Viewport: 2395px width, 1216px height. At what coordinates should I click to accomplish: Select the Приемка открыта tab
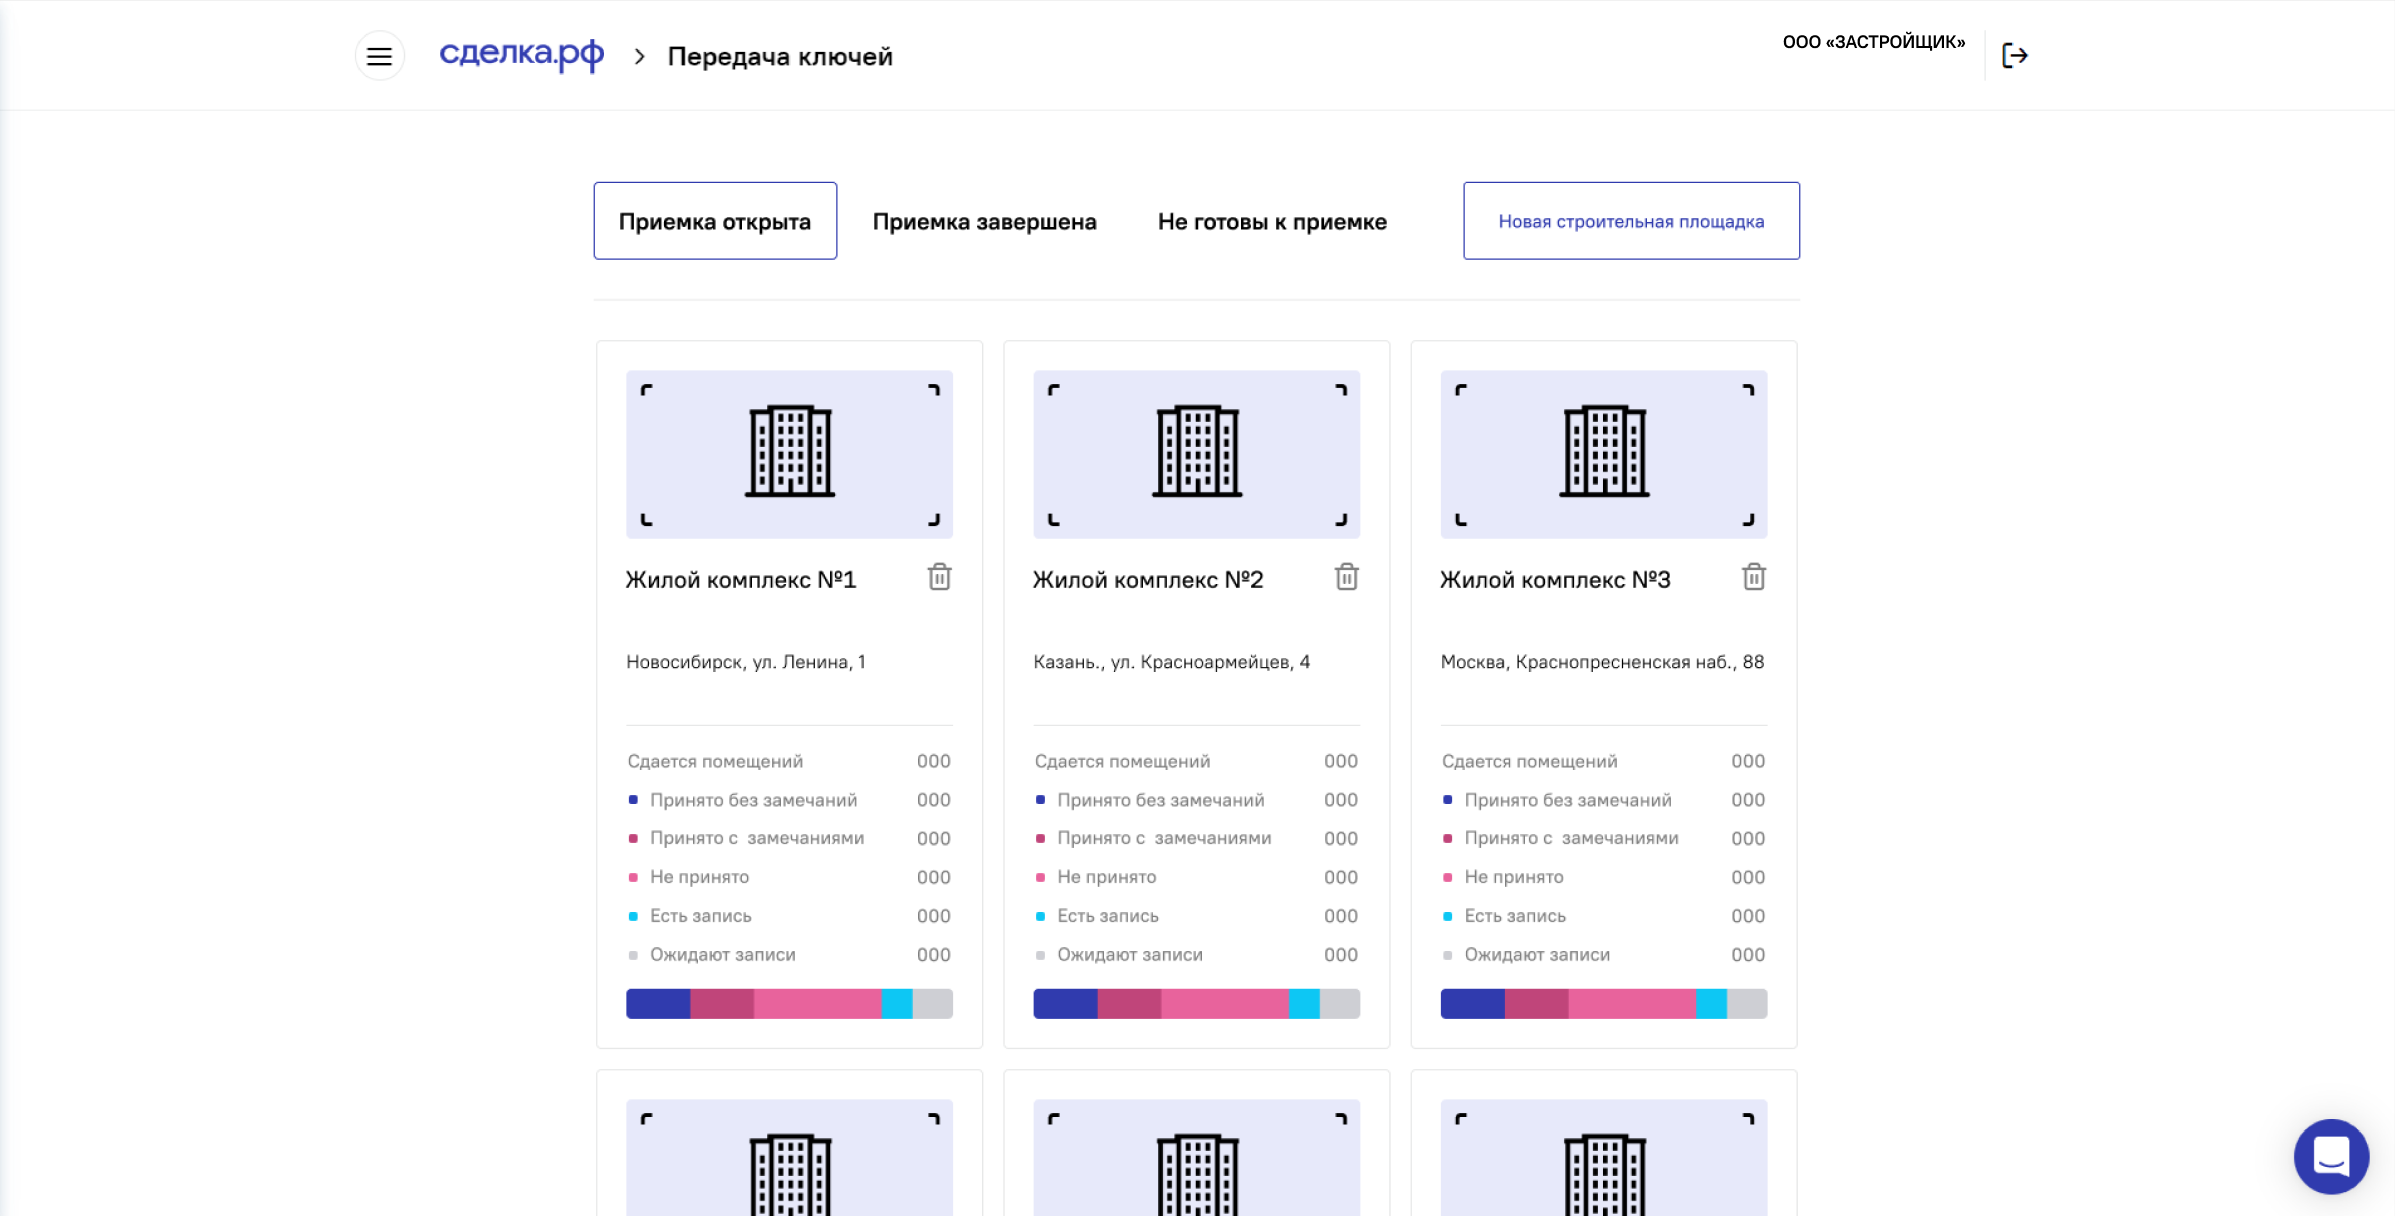pos(715,221)
